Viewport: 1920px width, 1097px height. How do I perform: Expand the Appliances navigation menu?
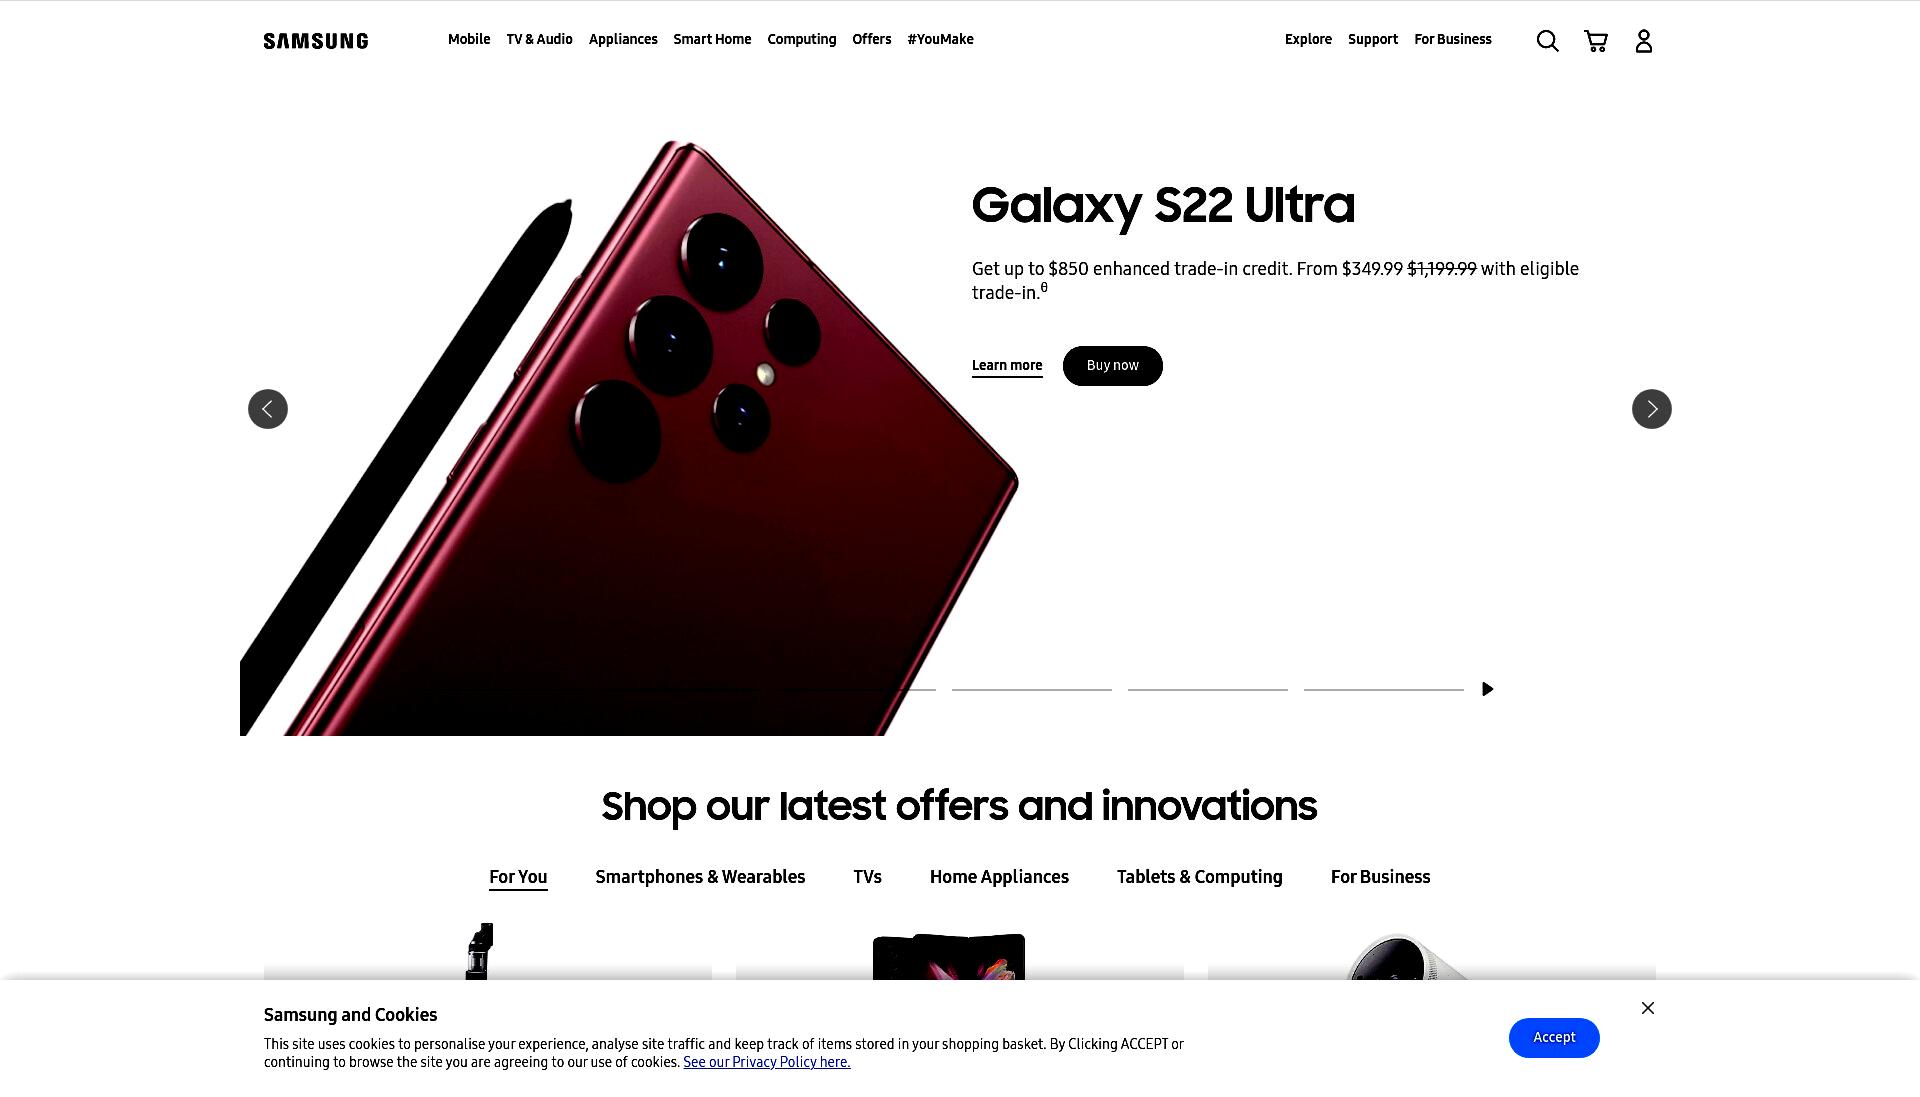[623, 39]
